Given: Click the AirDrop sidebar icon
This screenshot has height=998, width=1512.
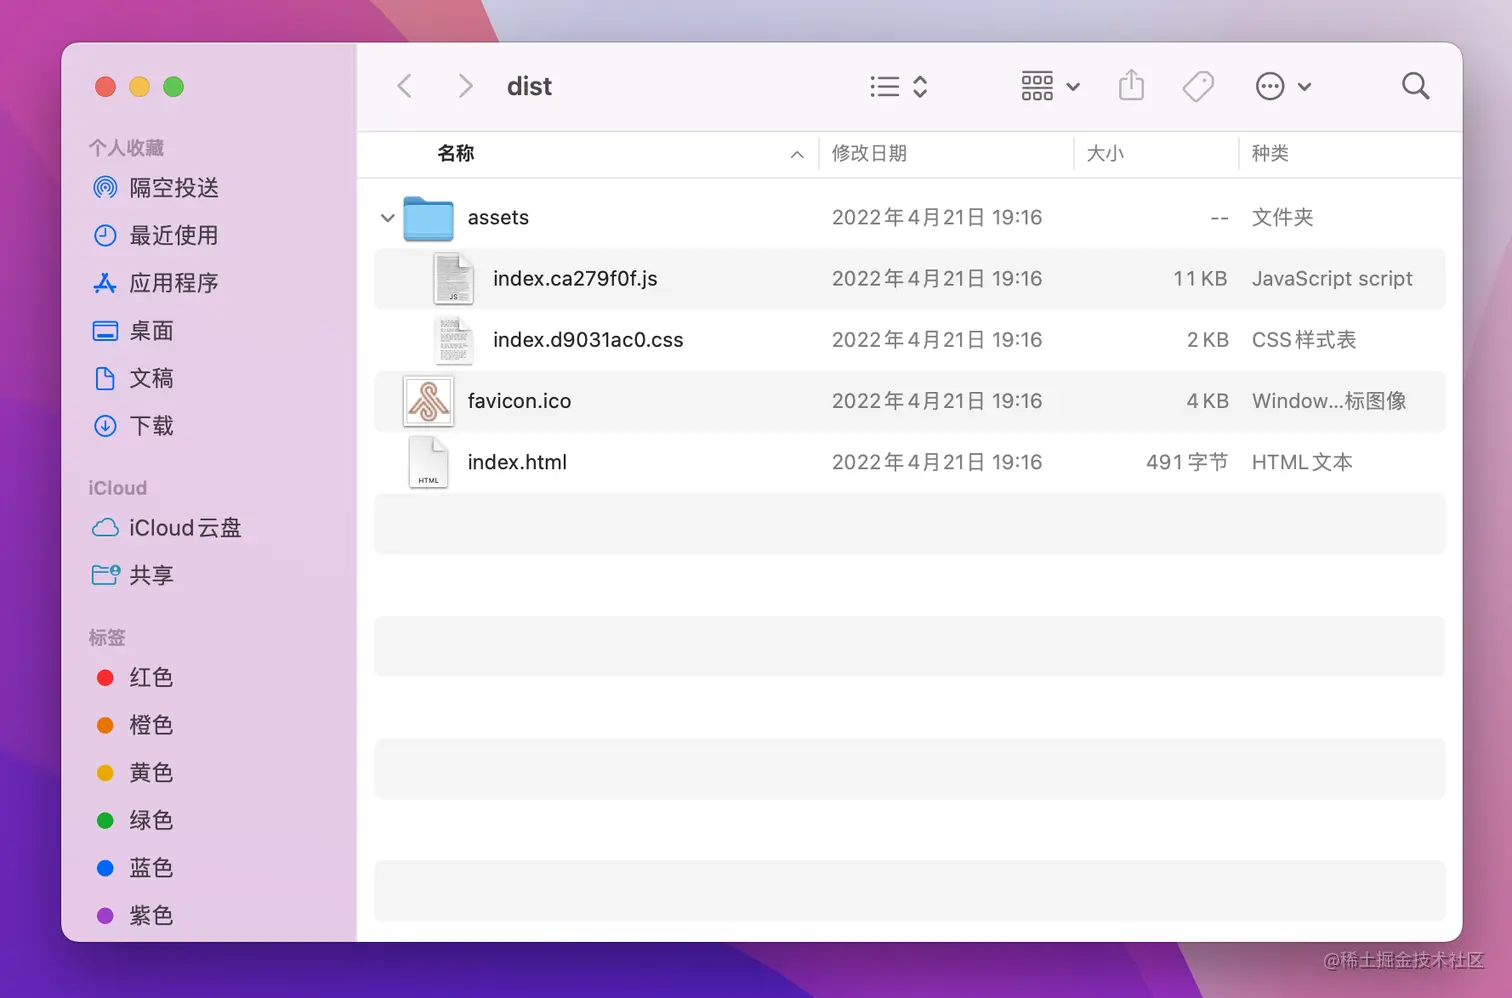Looking at the screenshot, I should pos(105,188).
